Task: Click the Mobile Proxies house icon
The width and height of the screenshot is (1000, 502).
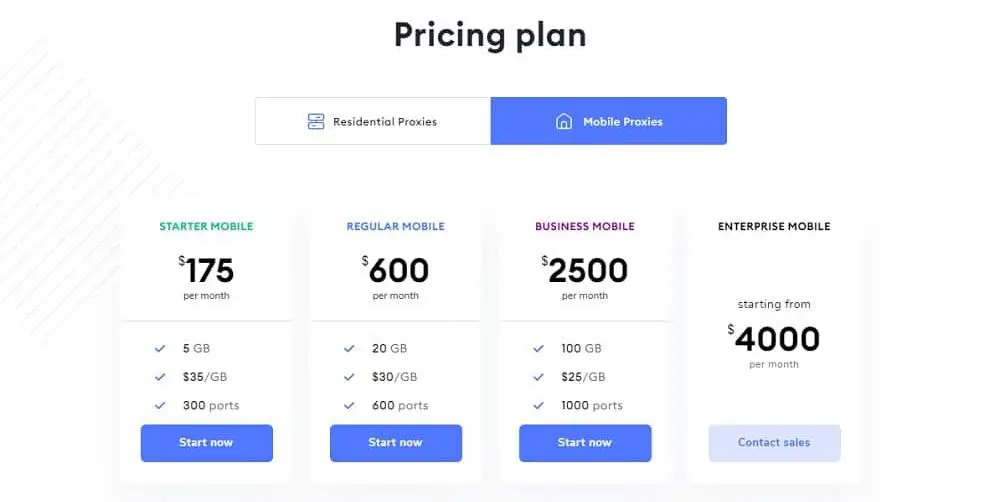Action: (x=564, y=122)
